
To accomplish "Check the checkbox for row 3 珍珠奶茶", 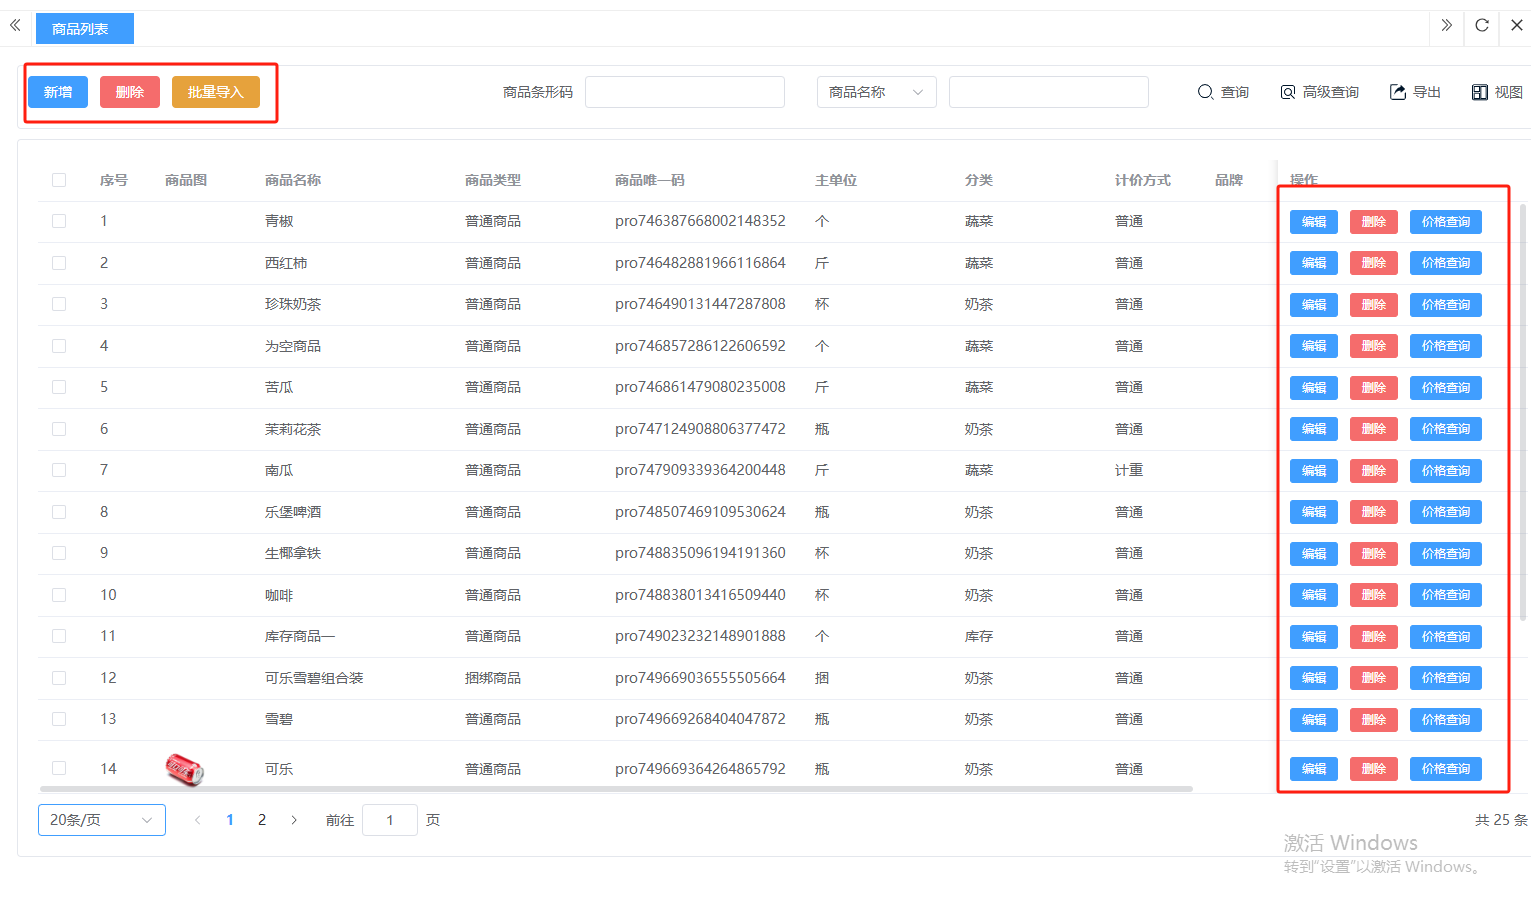I will click(59, 304).
